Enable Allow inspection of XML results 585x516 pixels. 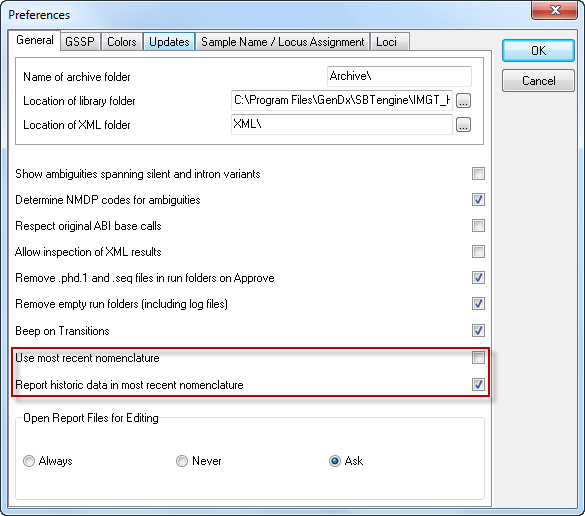pos(478,252)
